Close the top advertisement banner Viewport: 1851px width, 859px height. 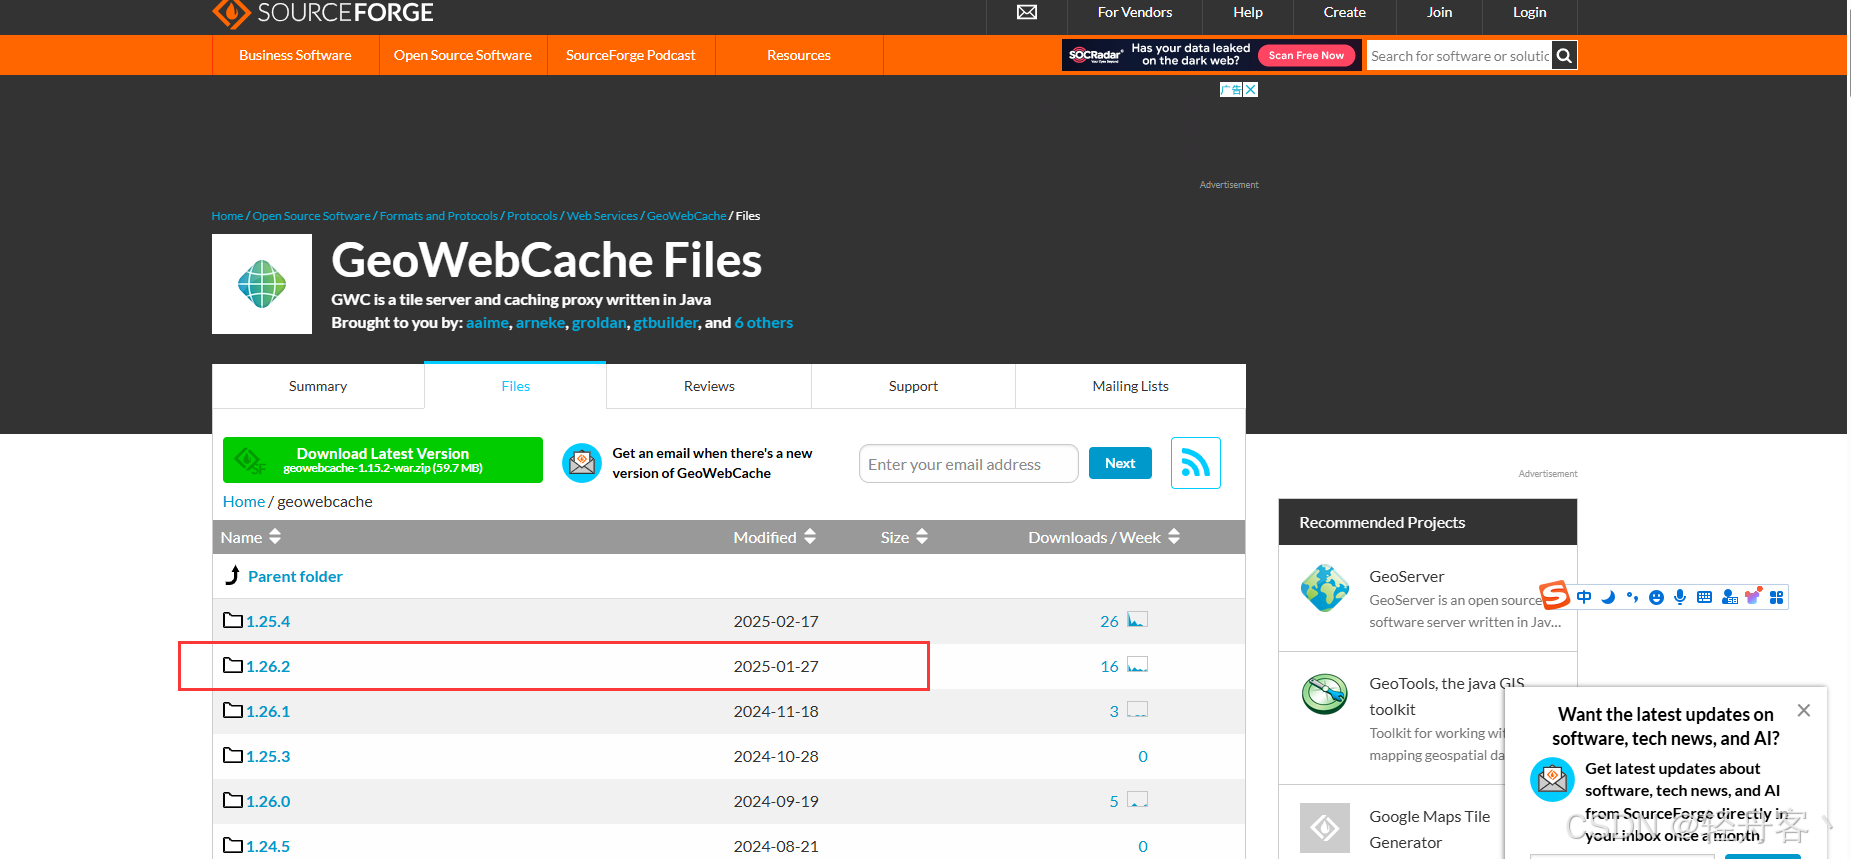(x=1250, y=90)
